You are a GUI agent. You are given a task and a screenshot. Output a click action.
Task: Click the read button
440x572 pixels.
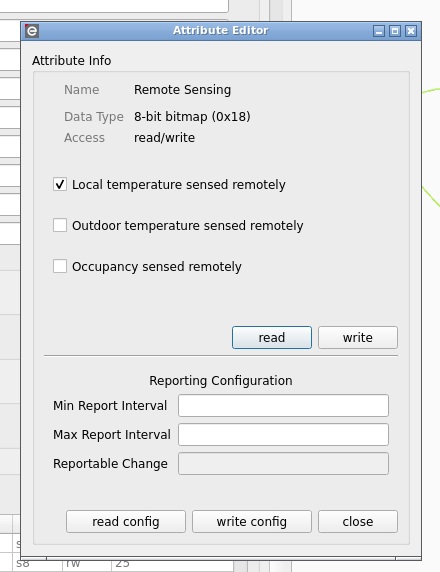click(272, 337)
